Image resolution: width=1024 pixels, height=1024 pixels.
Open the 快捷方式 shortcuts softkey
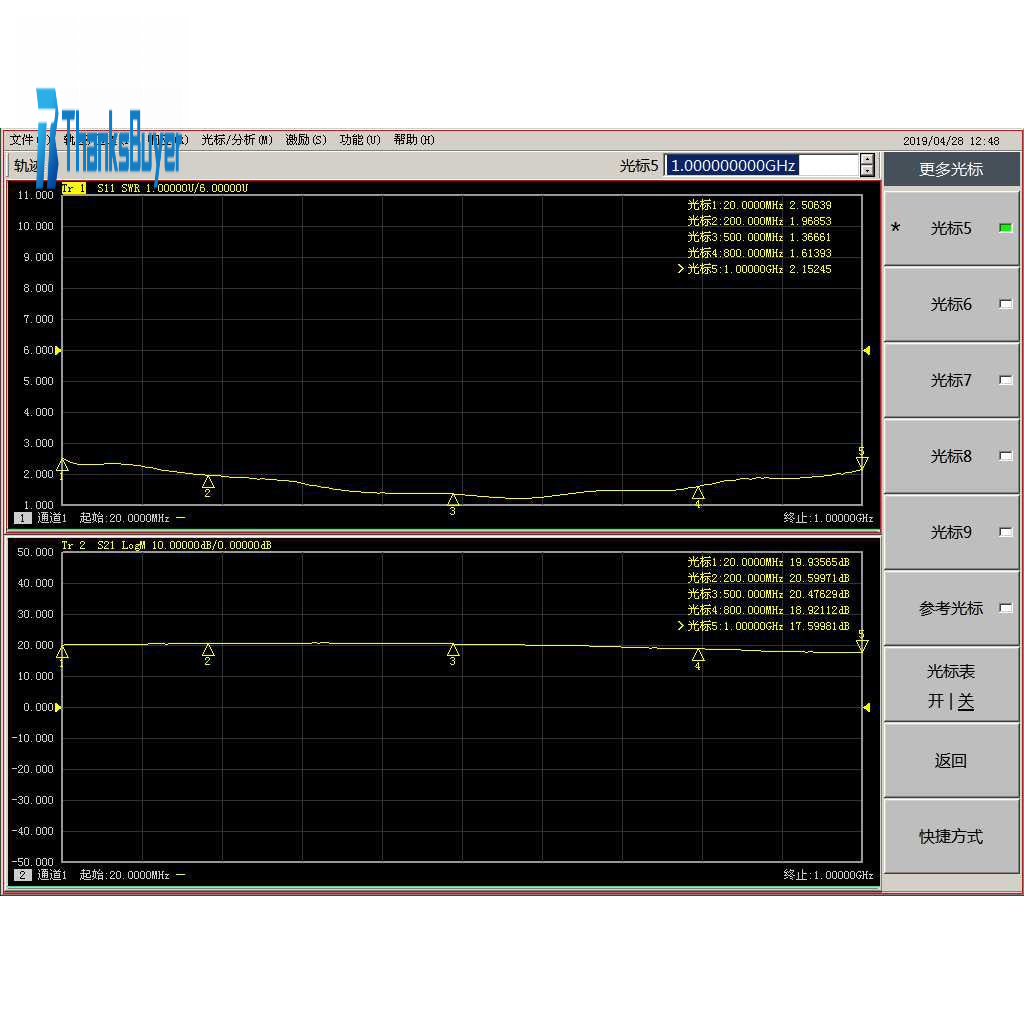coord(951,837)
